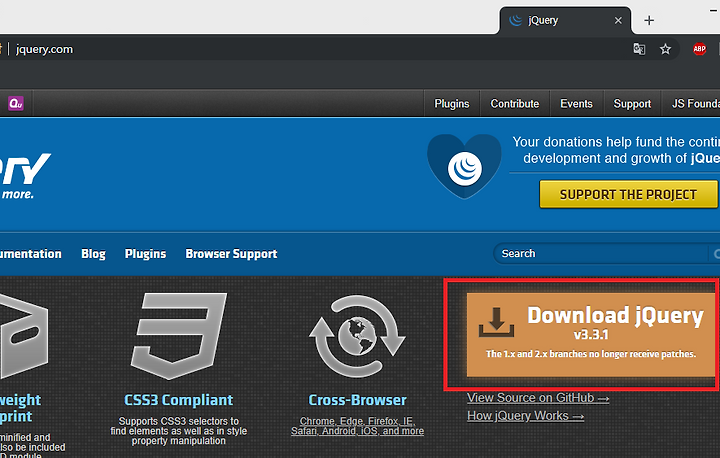Click the lightweight footprint box icon
The height and width of the screenshot is (458, 720).
[23, 338]
